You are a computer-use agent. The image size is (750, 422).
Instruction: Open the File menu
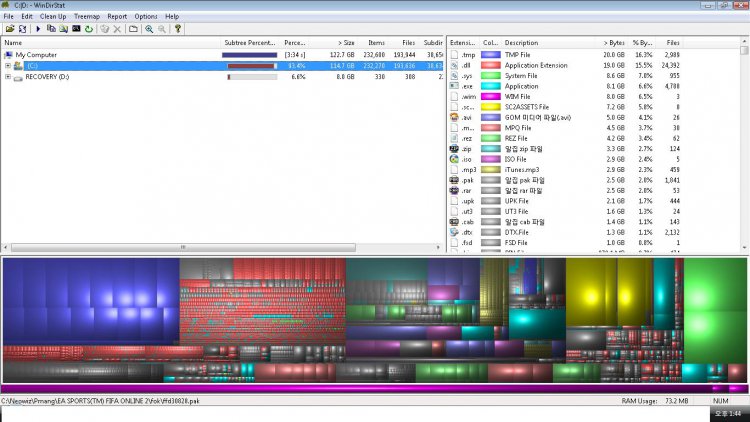[x=9, y=16]
